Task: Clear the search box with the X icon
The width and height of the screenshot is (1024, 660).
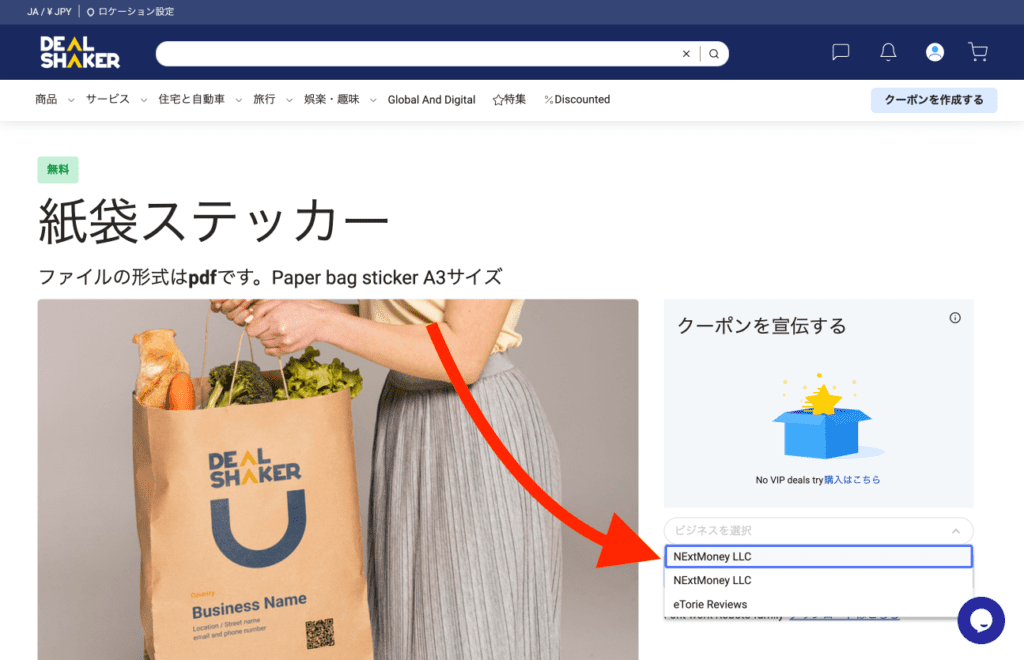Action: (x=686, y=54)
